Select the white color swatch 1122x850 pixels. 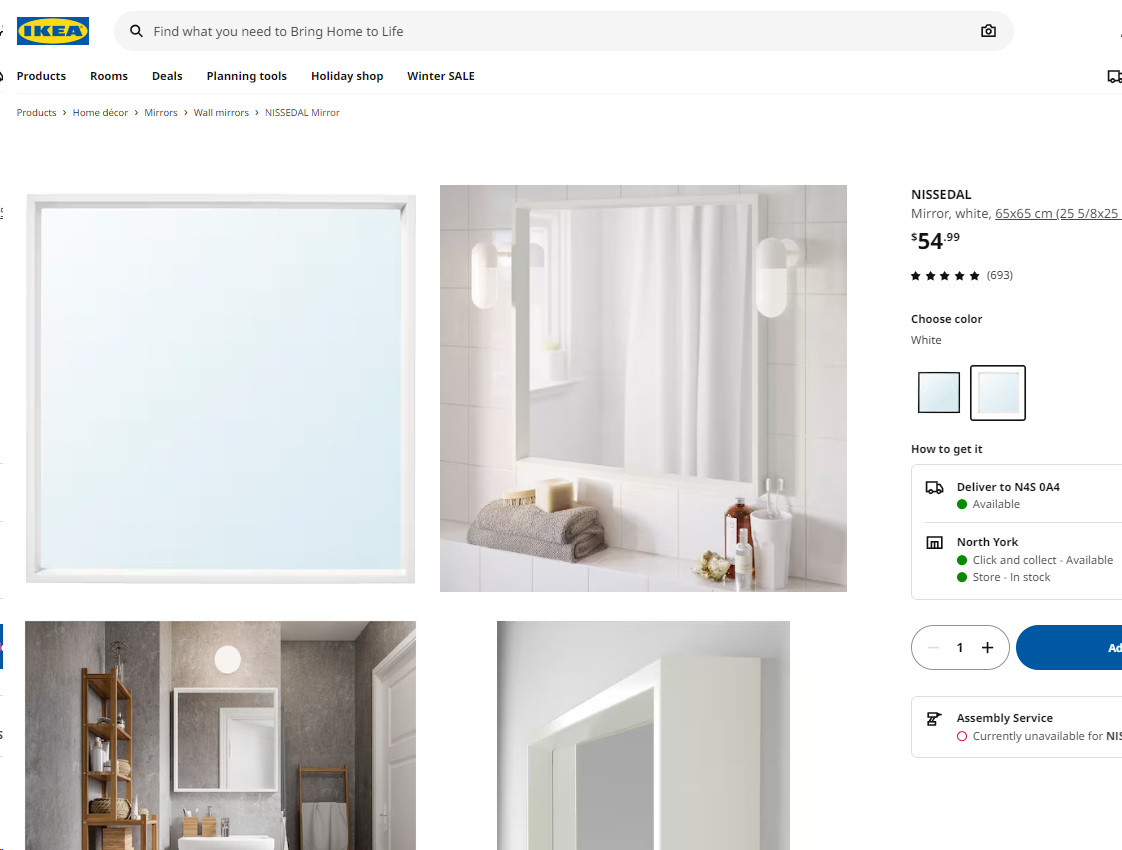click(x=997, y=393)
